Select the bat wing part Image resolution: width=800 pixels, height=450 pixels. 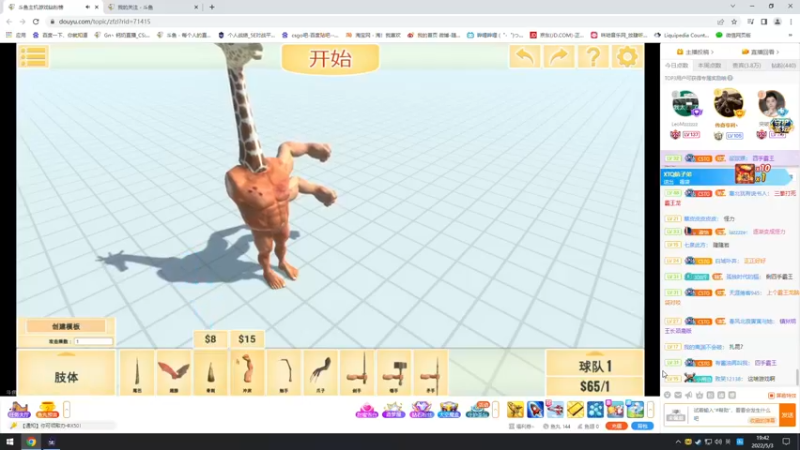click(x=173, y=373)
